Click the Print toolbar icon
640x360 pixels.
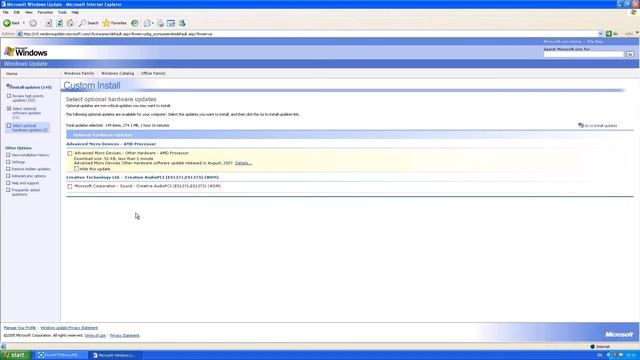tap(160, 23)
